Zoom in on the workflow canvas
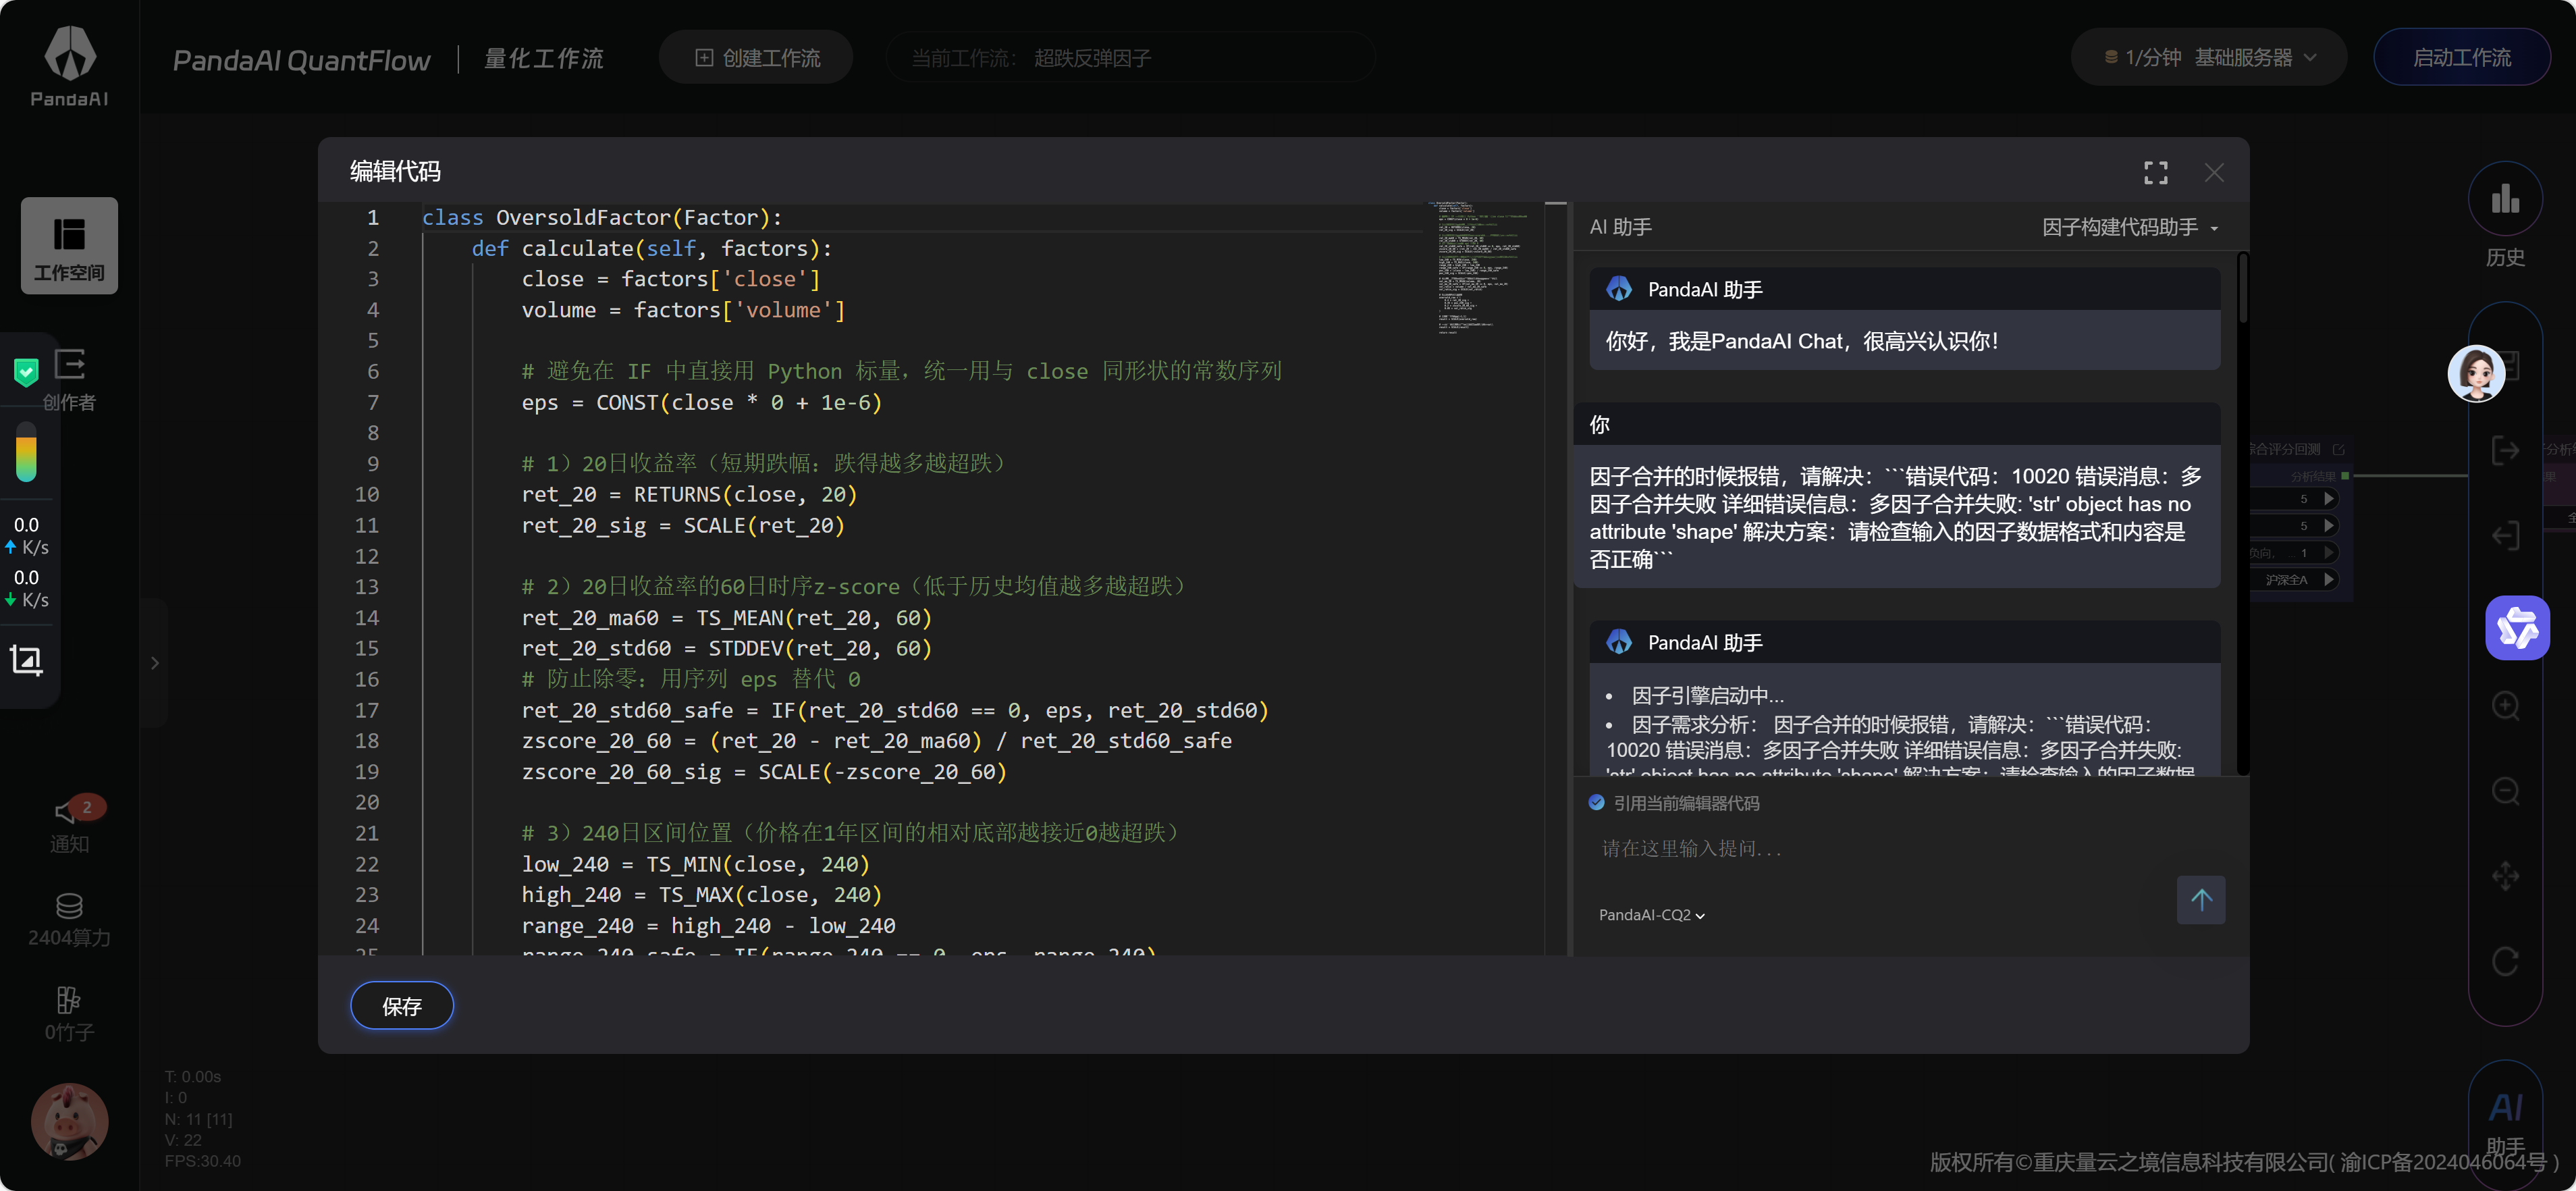Viewport: 2576px width, 1191px height. [2505, 705]
